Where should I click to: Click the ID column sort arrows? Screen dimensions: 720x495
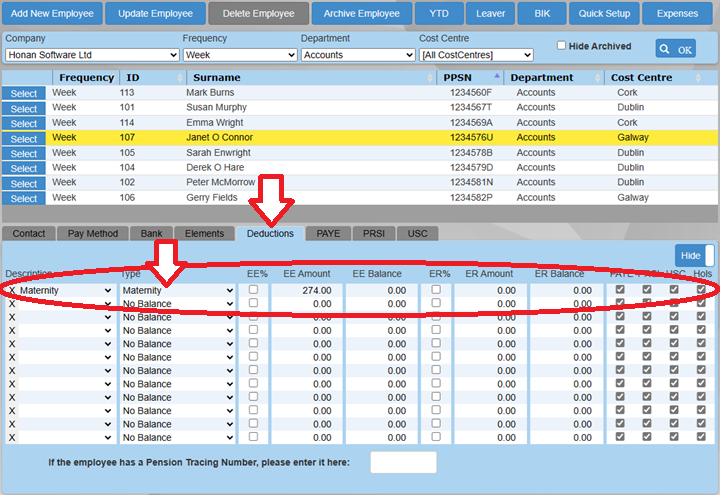tap(179, 77)
